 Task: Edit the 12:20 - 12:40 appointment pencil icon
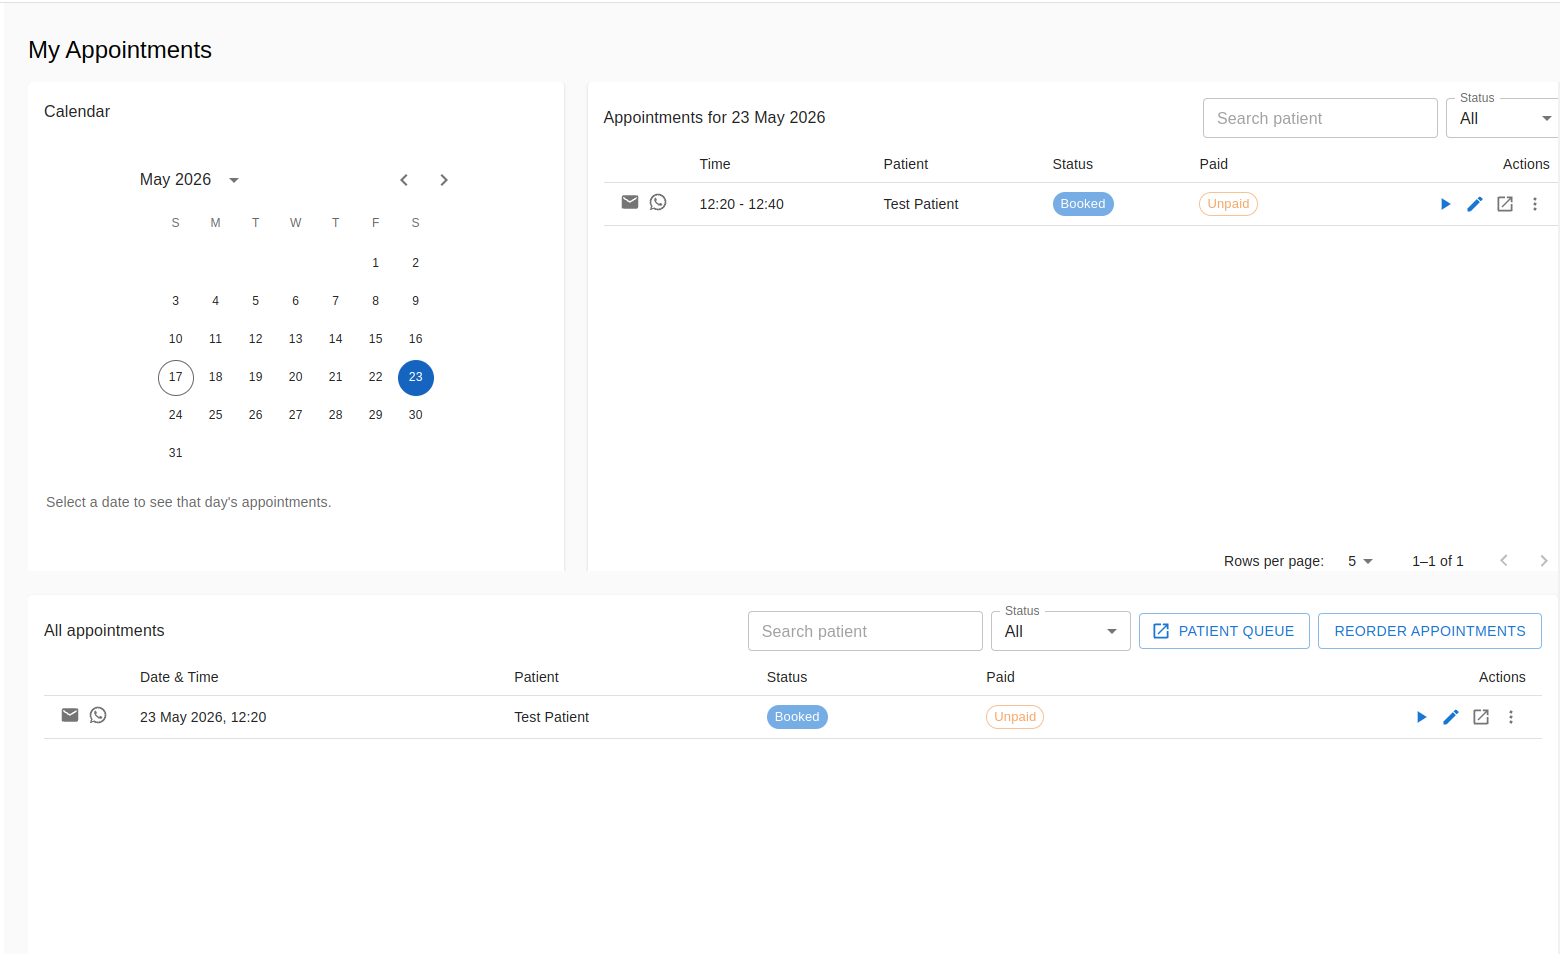pyautogui.click(x=1475, y=204)
